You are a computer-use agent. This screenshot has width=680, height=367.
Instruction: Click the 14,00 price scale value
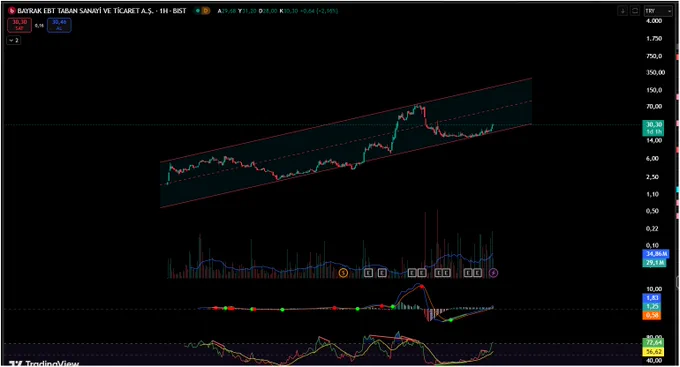pyautogui.click(x=654, y=141)
